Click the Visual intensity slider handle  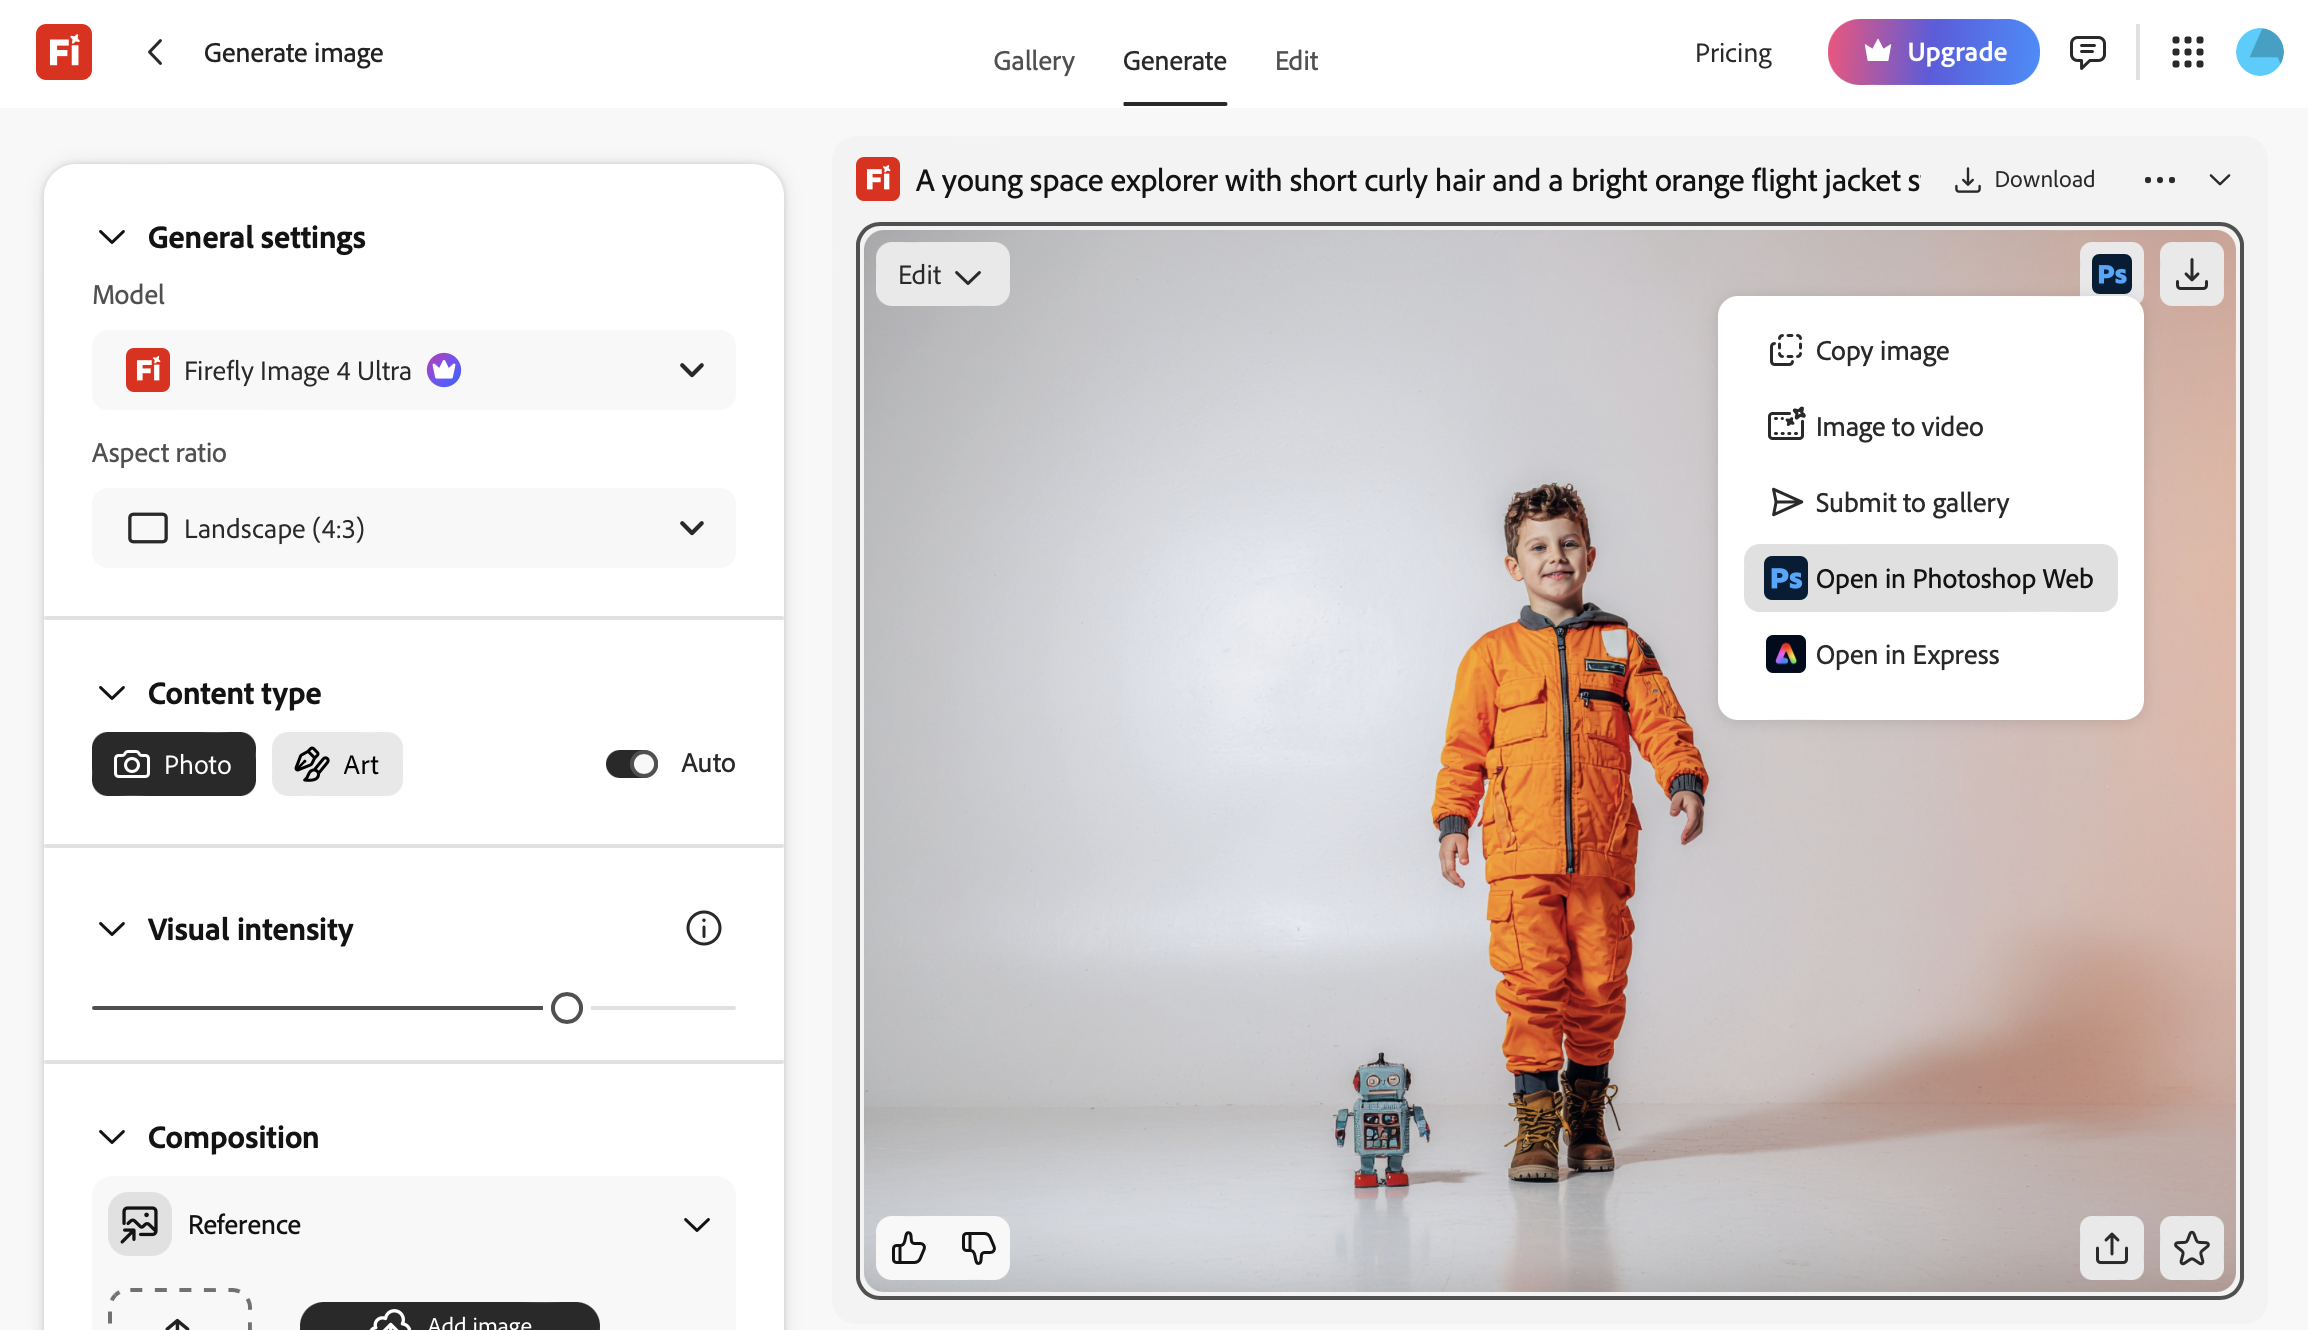[567, 1008]
